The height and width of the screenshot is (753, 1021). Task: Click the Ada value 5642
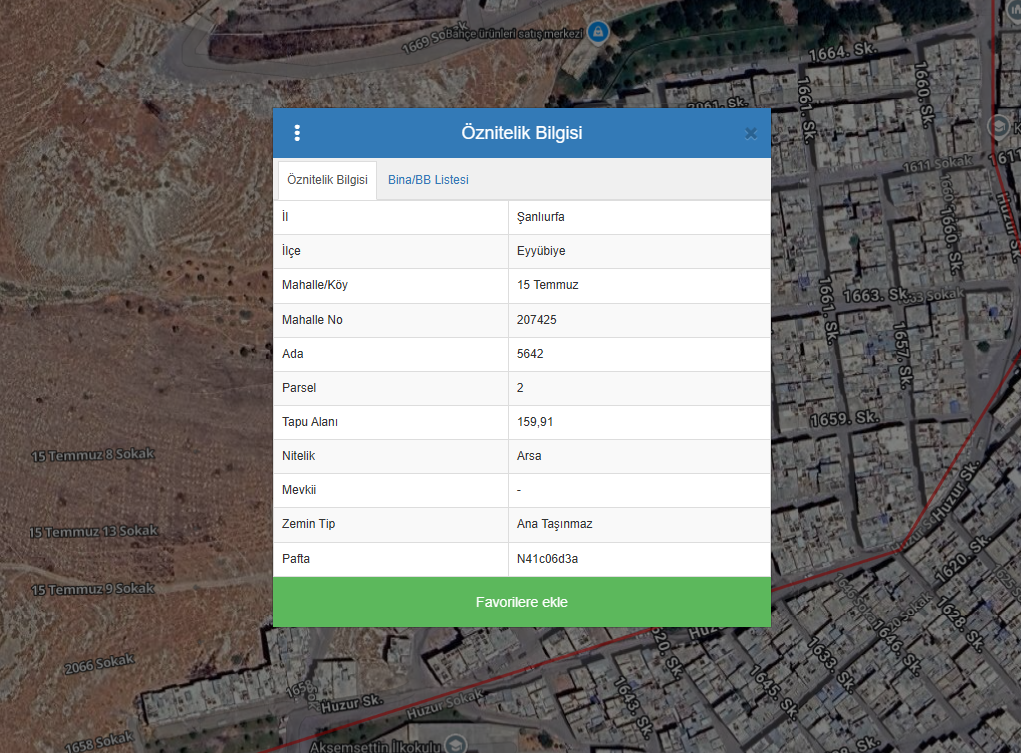[531, 354]
